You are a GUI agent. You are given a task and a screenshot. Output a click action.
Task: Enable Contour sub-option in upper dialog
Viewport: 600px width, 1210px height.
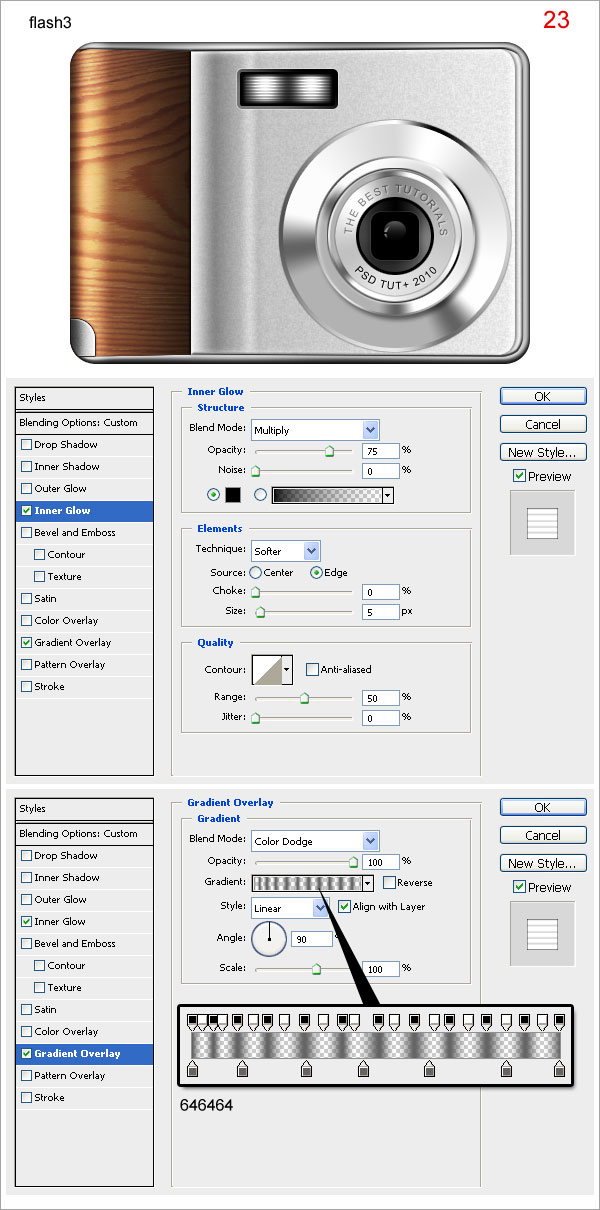point(39,555)
